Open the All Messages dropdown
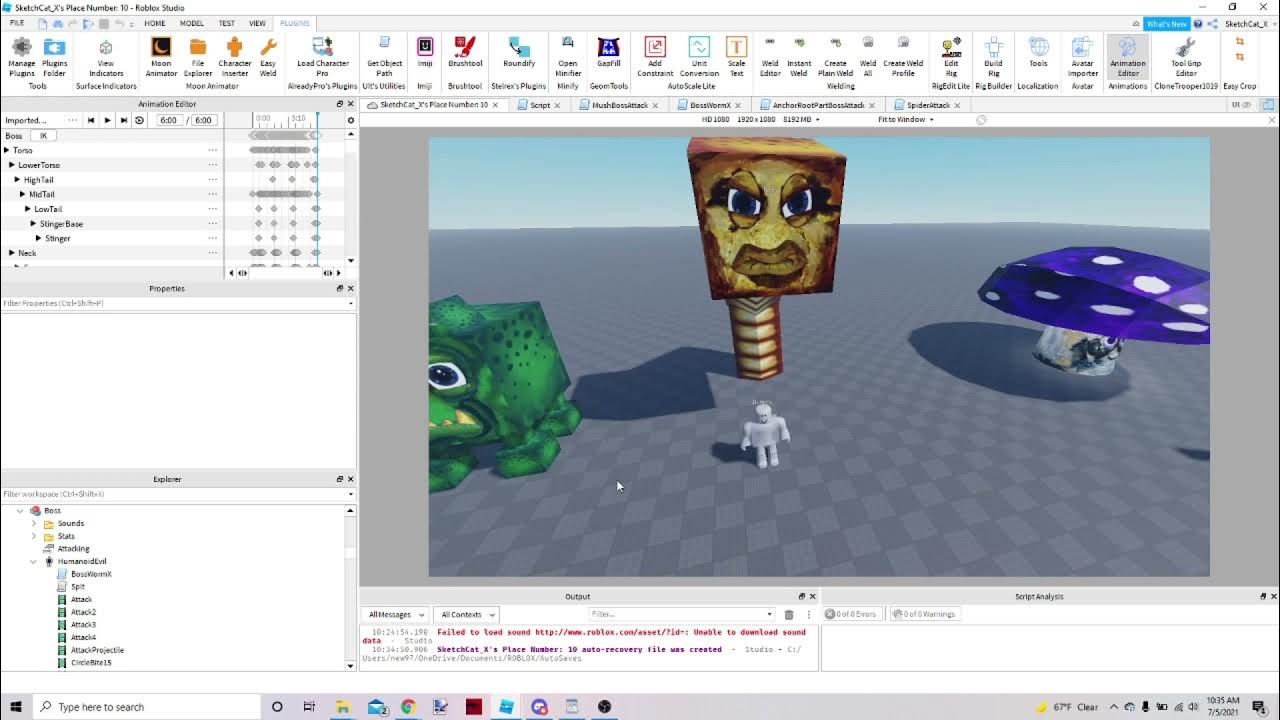The width and height of the screenshot is (1280, 720). click(x=396, y=614)
